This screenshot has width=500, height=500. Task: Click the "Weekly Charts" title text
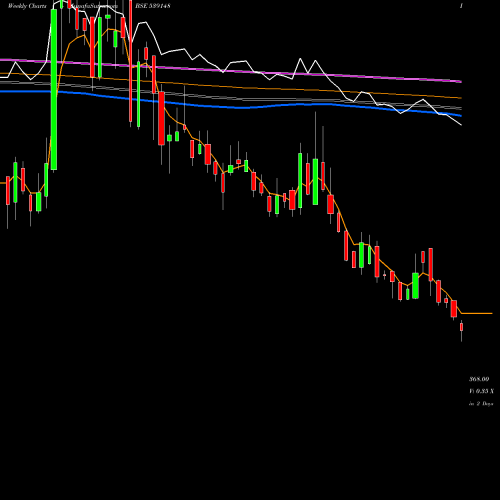pyautogui.click(x=27, y=6)
